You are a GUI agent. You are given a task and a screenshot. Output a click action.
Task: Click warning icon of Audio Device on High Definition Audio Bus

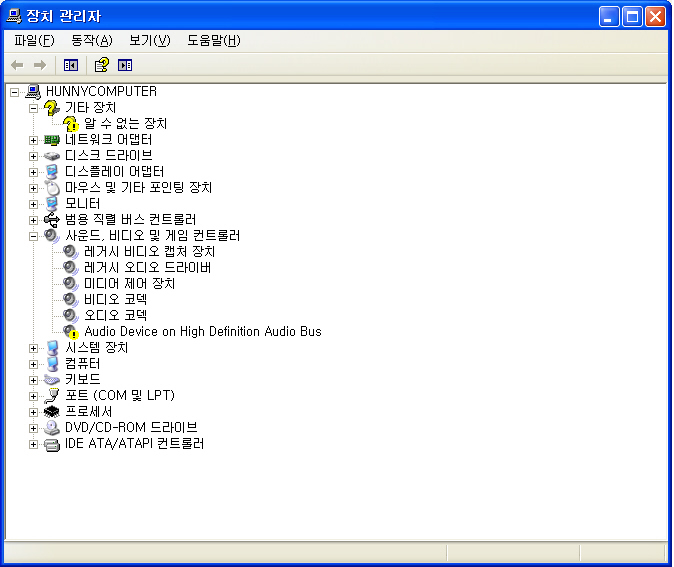click(71, 332)
